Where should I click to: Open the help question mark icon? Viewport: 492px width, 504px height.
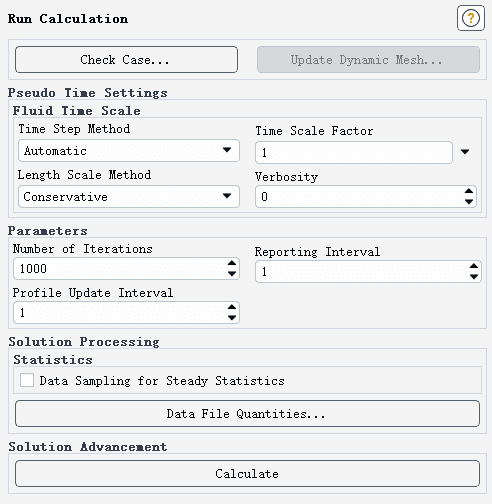pos(471,18)
